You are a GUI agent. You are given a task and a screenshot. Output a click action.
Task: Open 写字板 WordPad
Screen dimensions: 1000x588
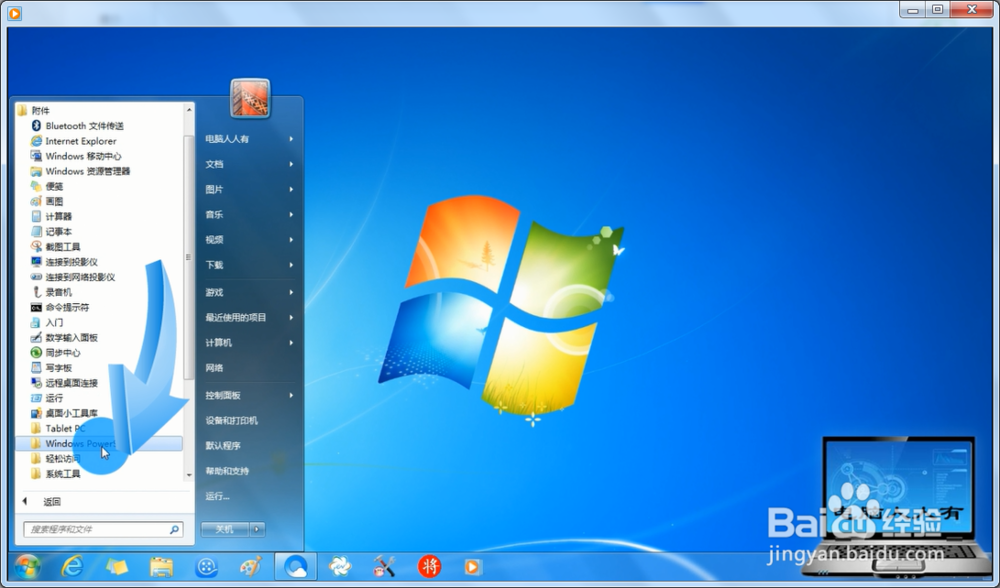click(x=51, y=368)
